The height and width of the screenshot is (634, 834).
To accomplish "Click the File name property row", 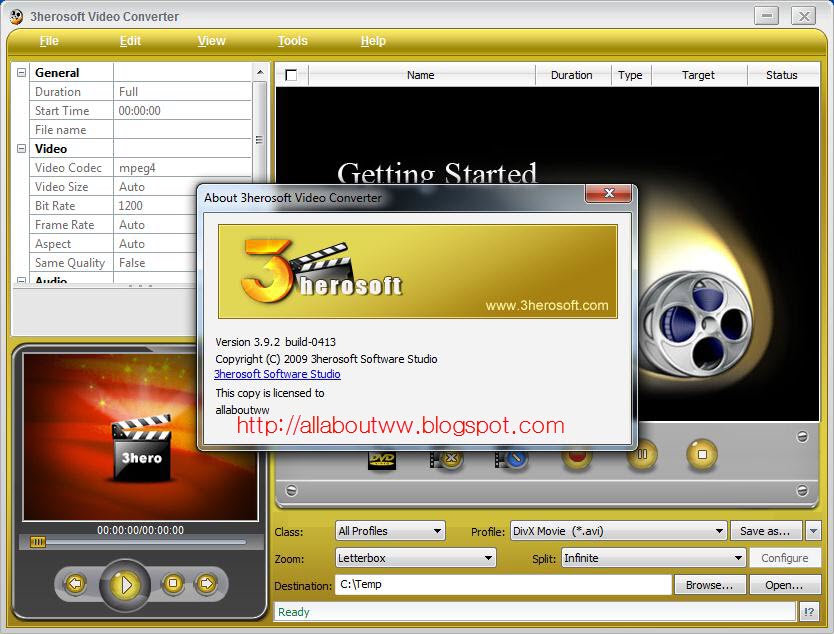I will coord(140,129).
